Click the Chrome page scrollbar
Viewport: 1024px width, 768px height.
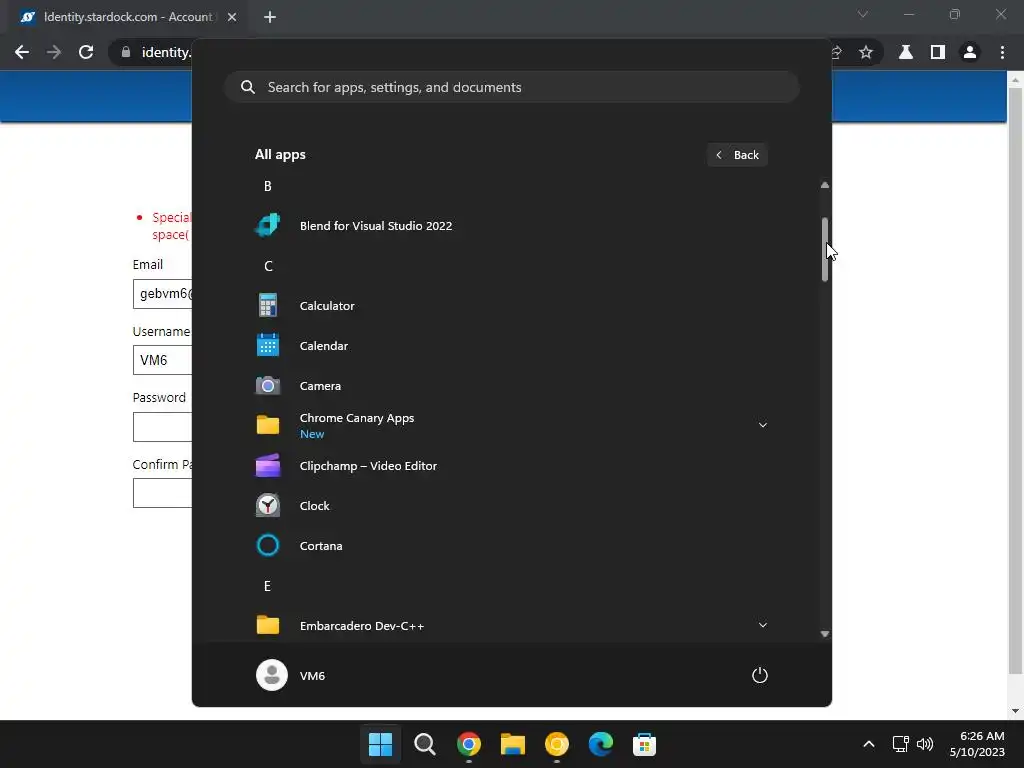(1015, 382)
